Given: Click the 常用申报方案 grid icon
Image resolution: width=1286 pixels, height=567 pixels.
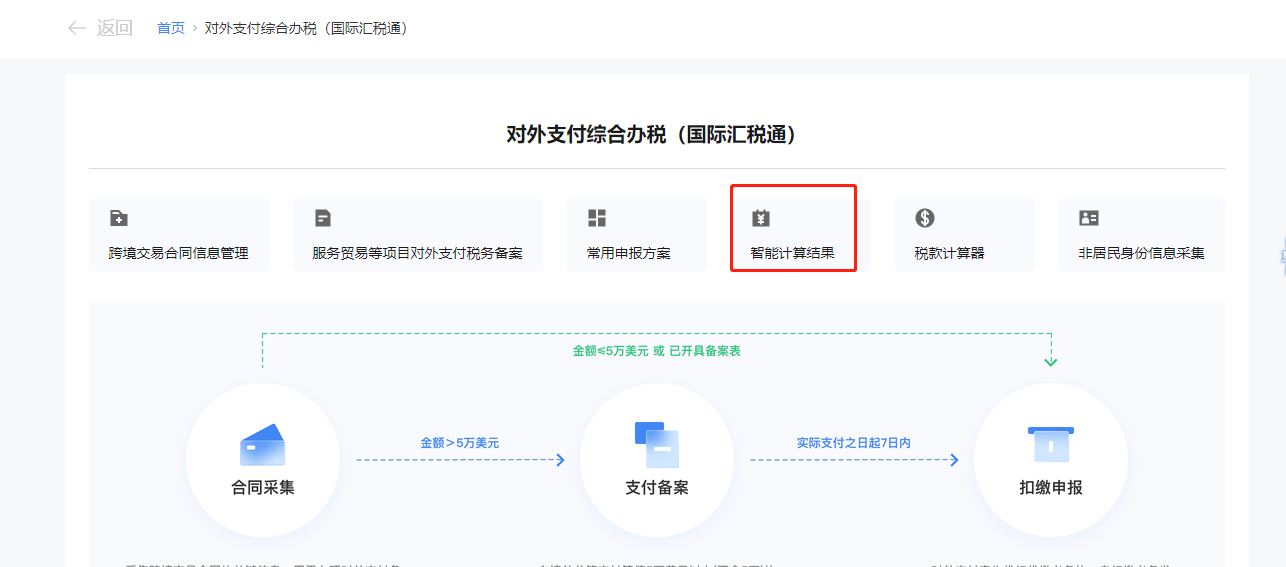Looking at the screenshot, I should [597, 218].
